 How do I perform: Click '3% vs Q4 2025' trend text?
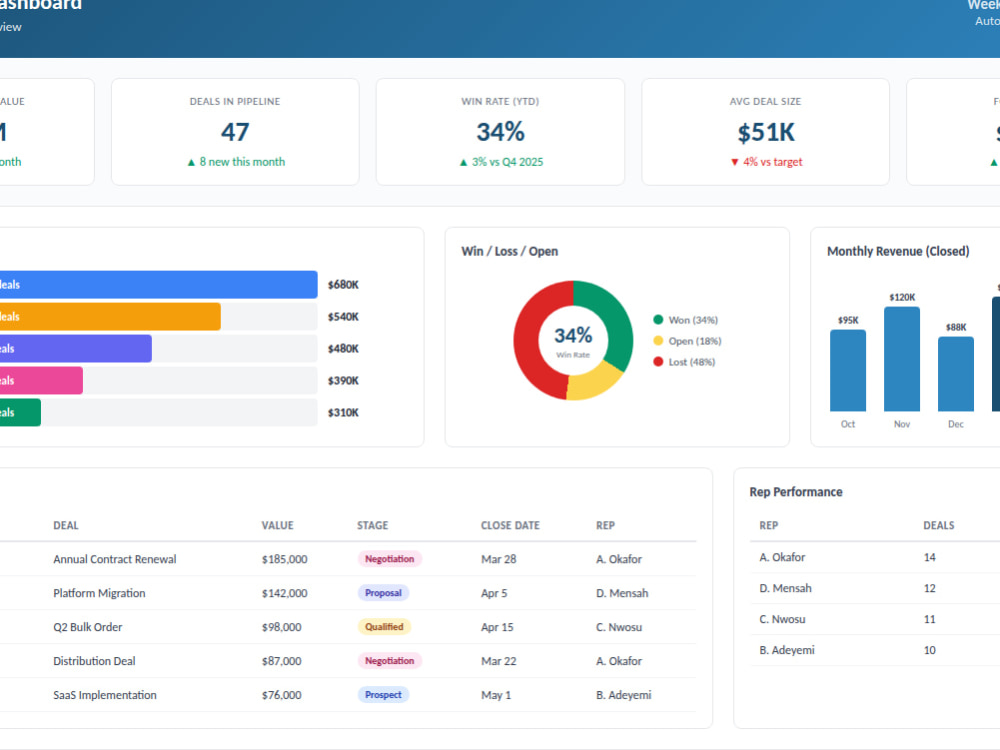(x=501, y=162)
